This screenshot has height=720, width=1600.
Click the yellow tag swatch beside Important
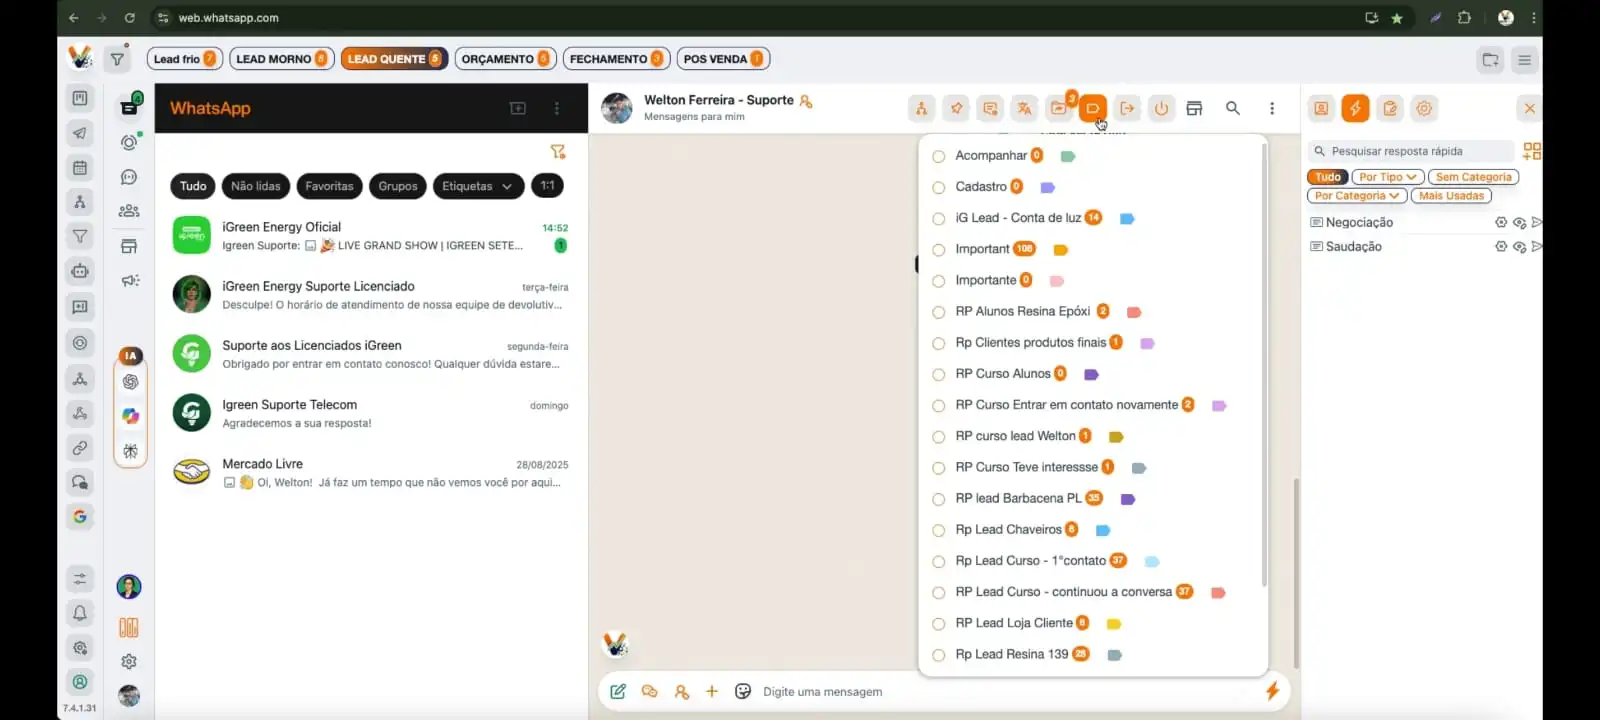1061,250
